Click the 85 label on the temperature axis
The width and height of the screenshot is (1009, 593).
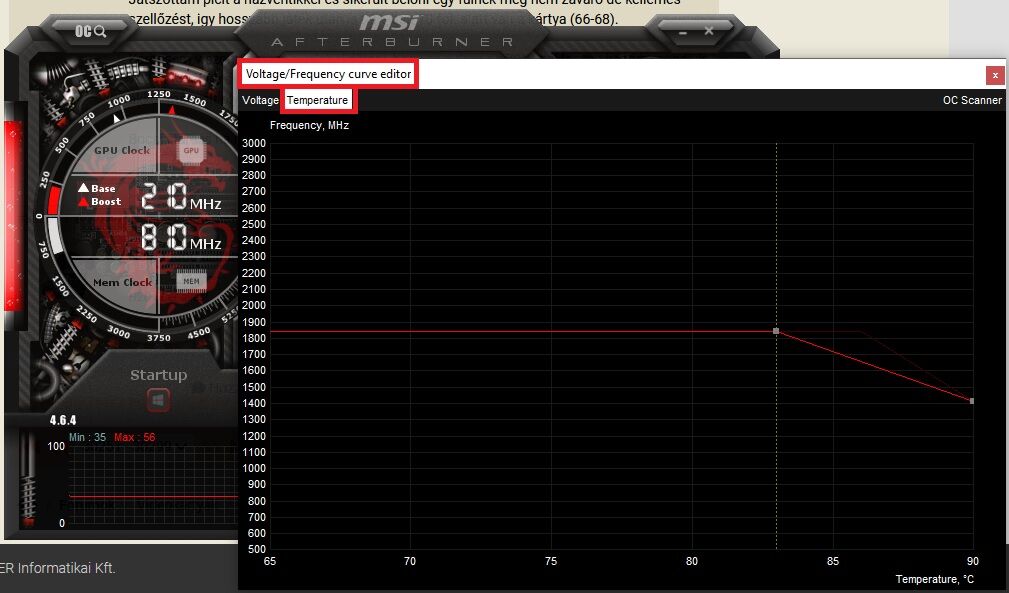pyautogui.click(x=833, y=561)
